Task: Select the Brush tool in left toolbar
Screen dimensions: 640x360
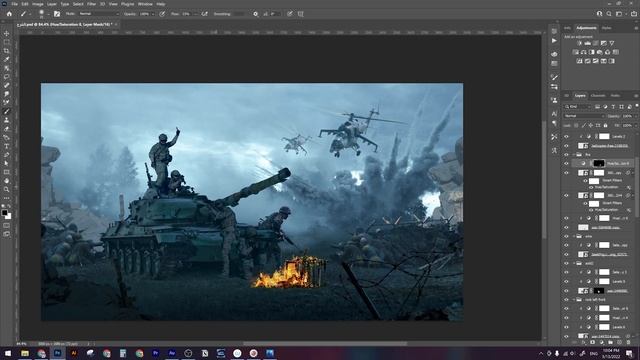Action: point(7,111)
